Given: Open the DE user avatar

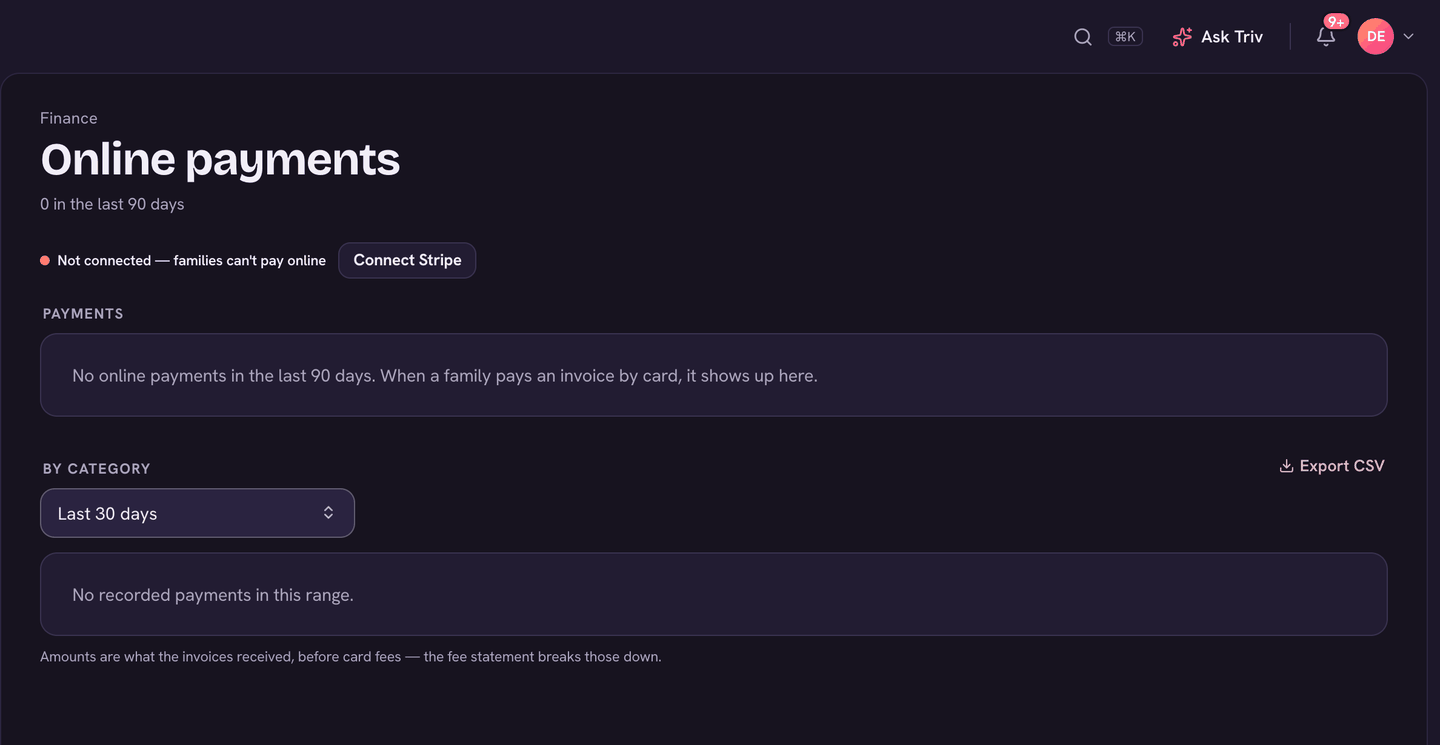Looking at the screenshot, I should click(1376, 36).
